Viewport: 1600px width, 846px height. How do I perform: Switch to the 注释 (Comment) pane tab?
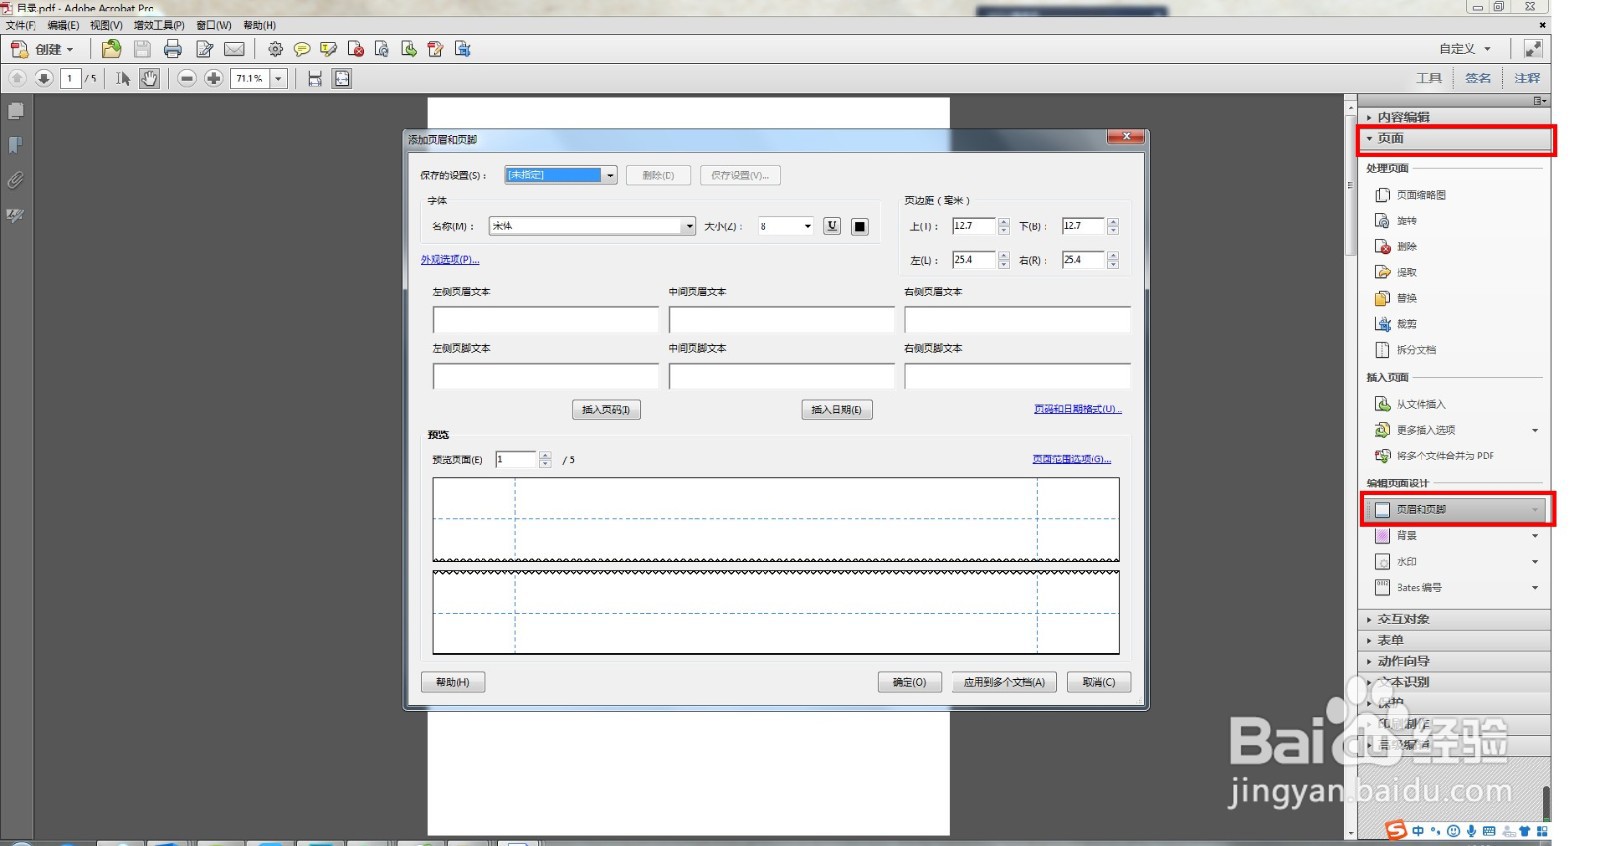pyautogui.click(x=1526, y=78)
